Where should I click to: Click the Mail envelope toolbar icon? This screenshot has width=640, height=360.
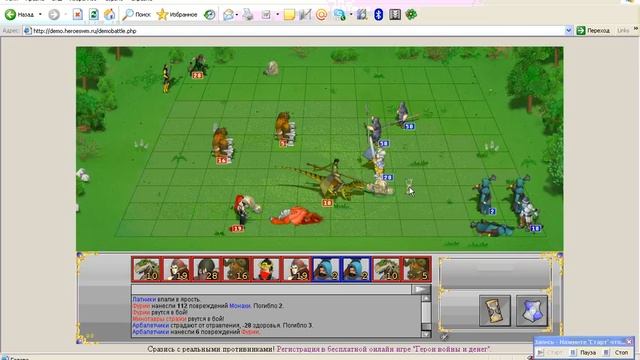tap(228, 15)
